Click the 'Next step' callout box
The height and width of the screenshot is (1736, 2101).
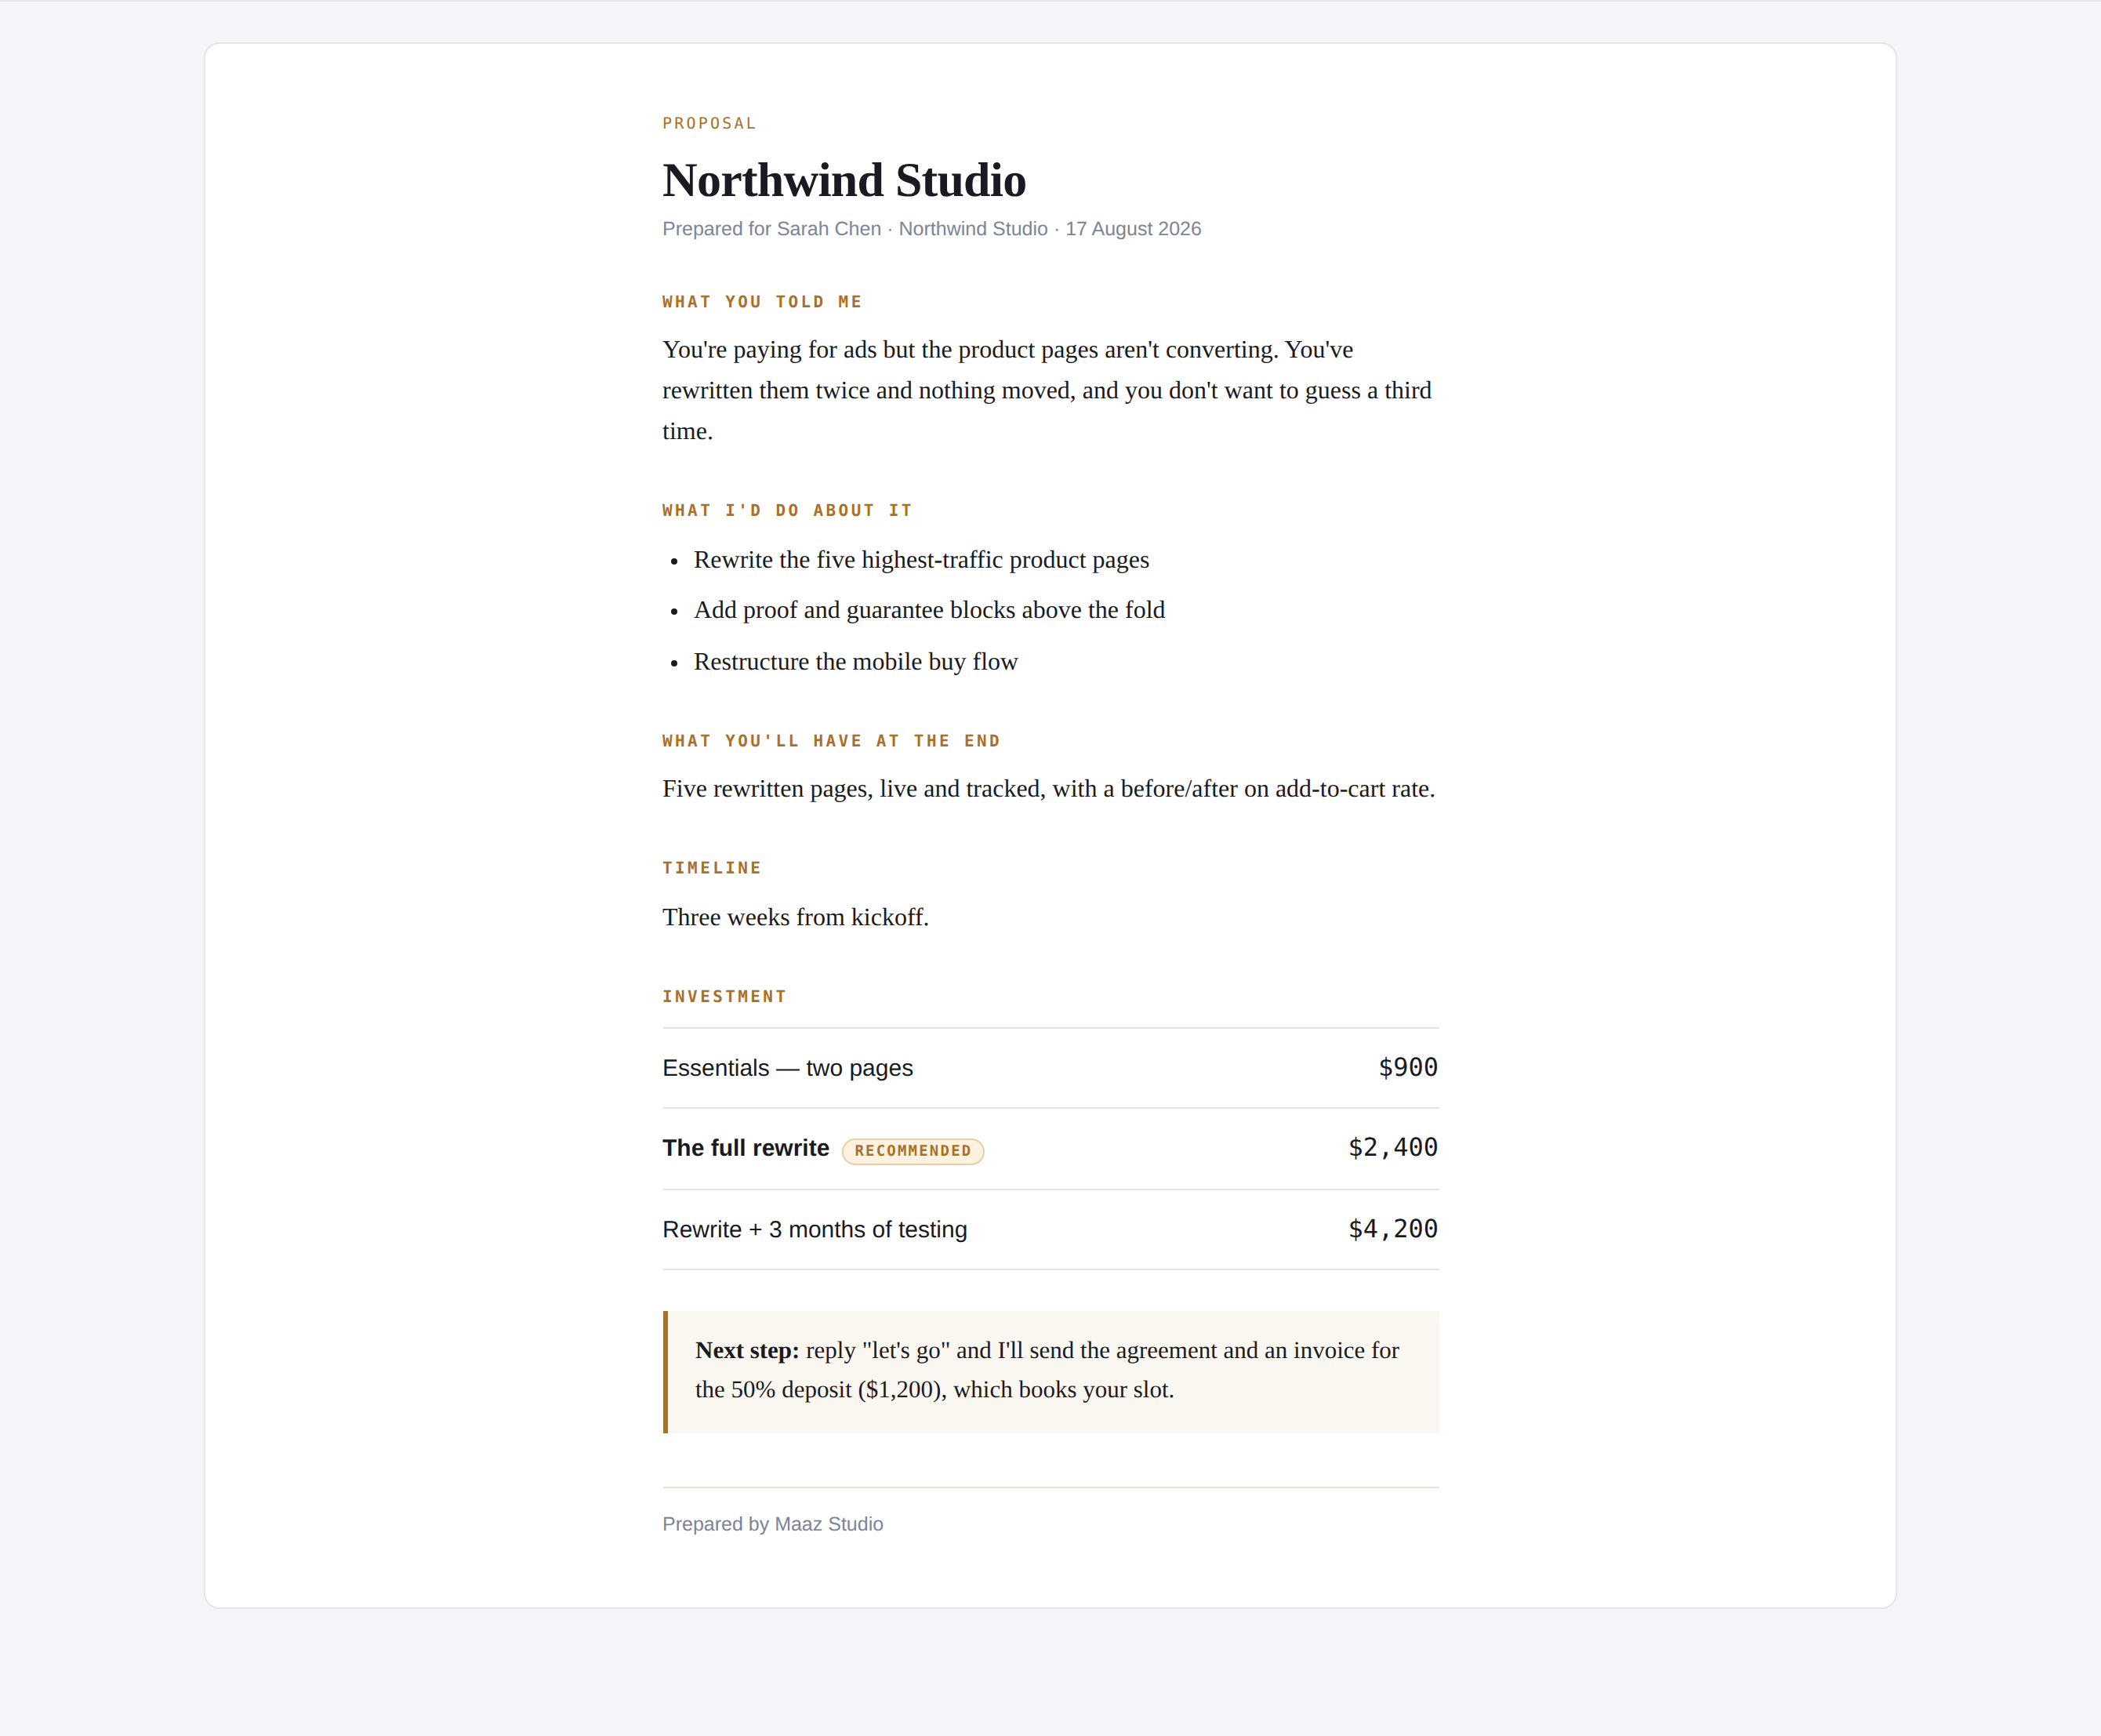pos(1050,1372)
